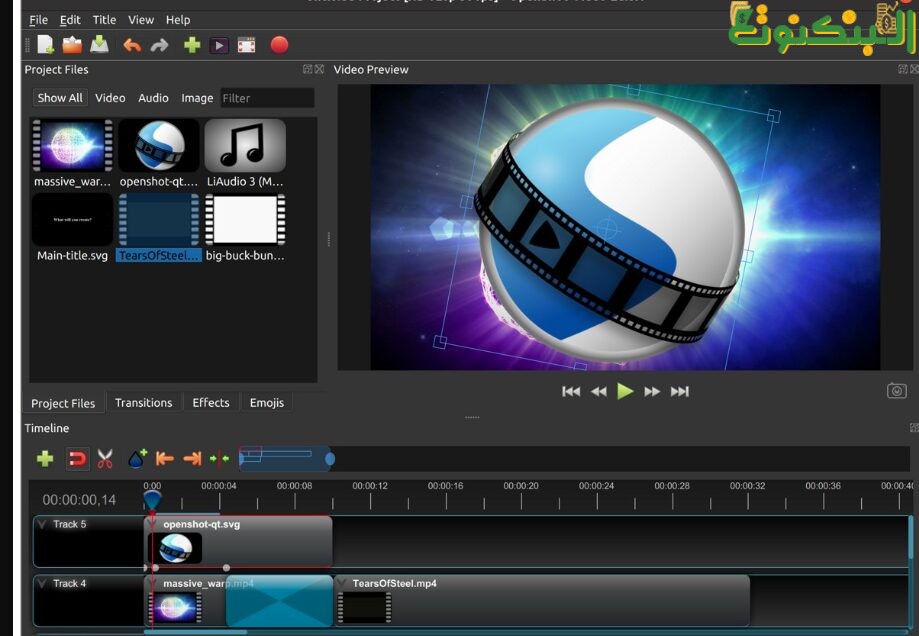The width and height of the screenshot is (919, 636).
Task: Collapse Track 5 using its arrow
Action: (x=42, y=524)
